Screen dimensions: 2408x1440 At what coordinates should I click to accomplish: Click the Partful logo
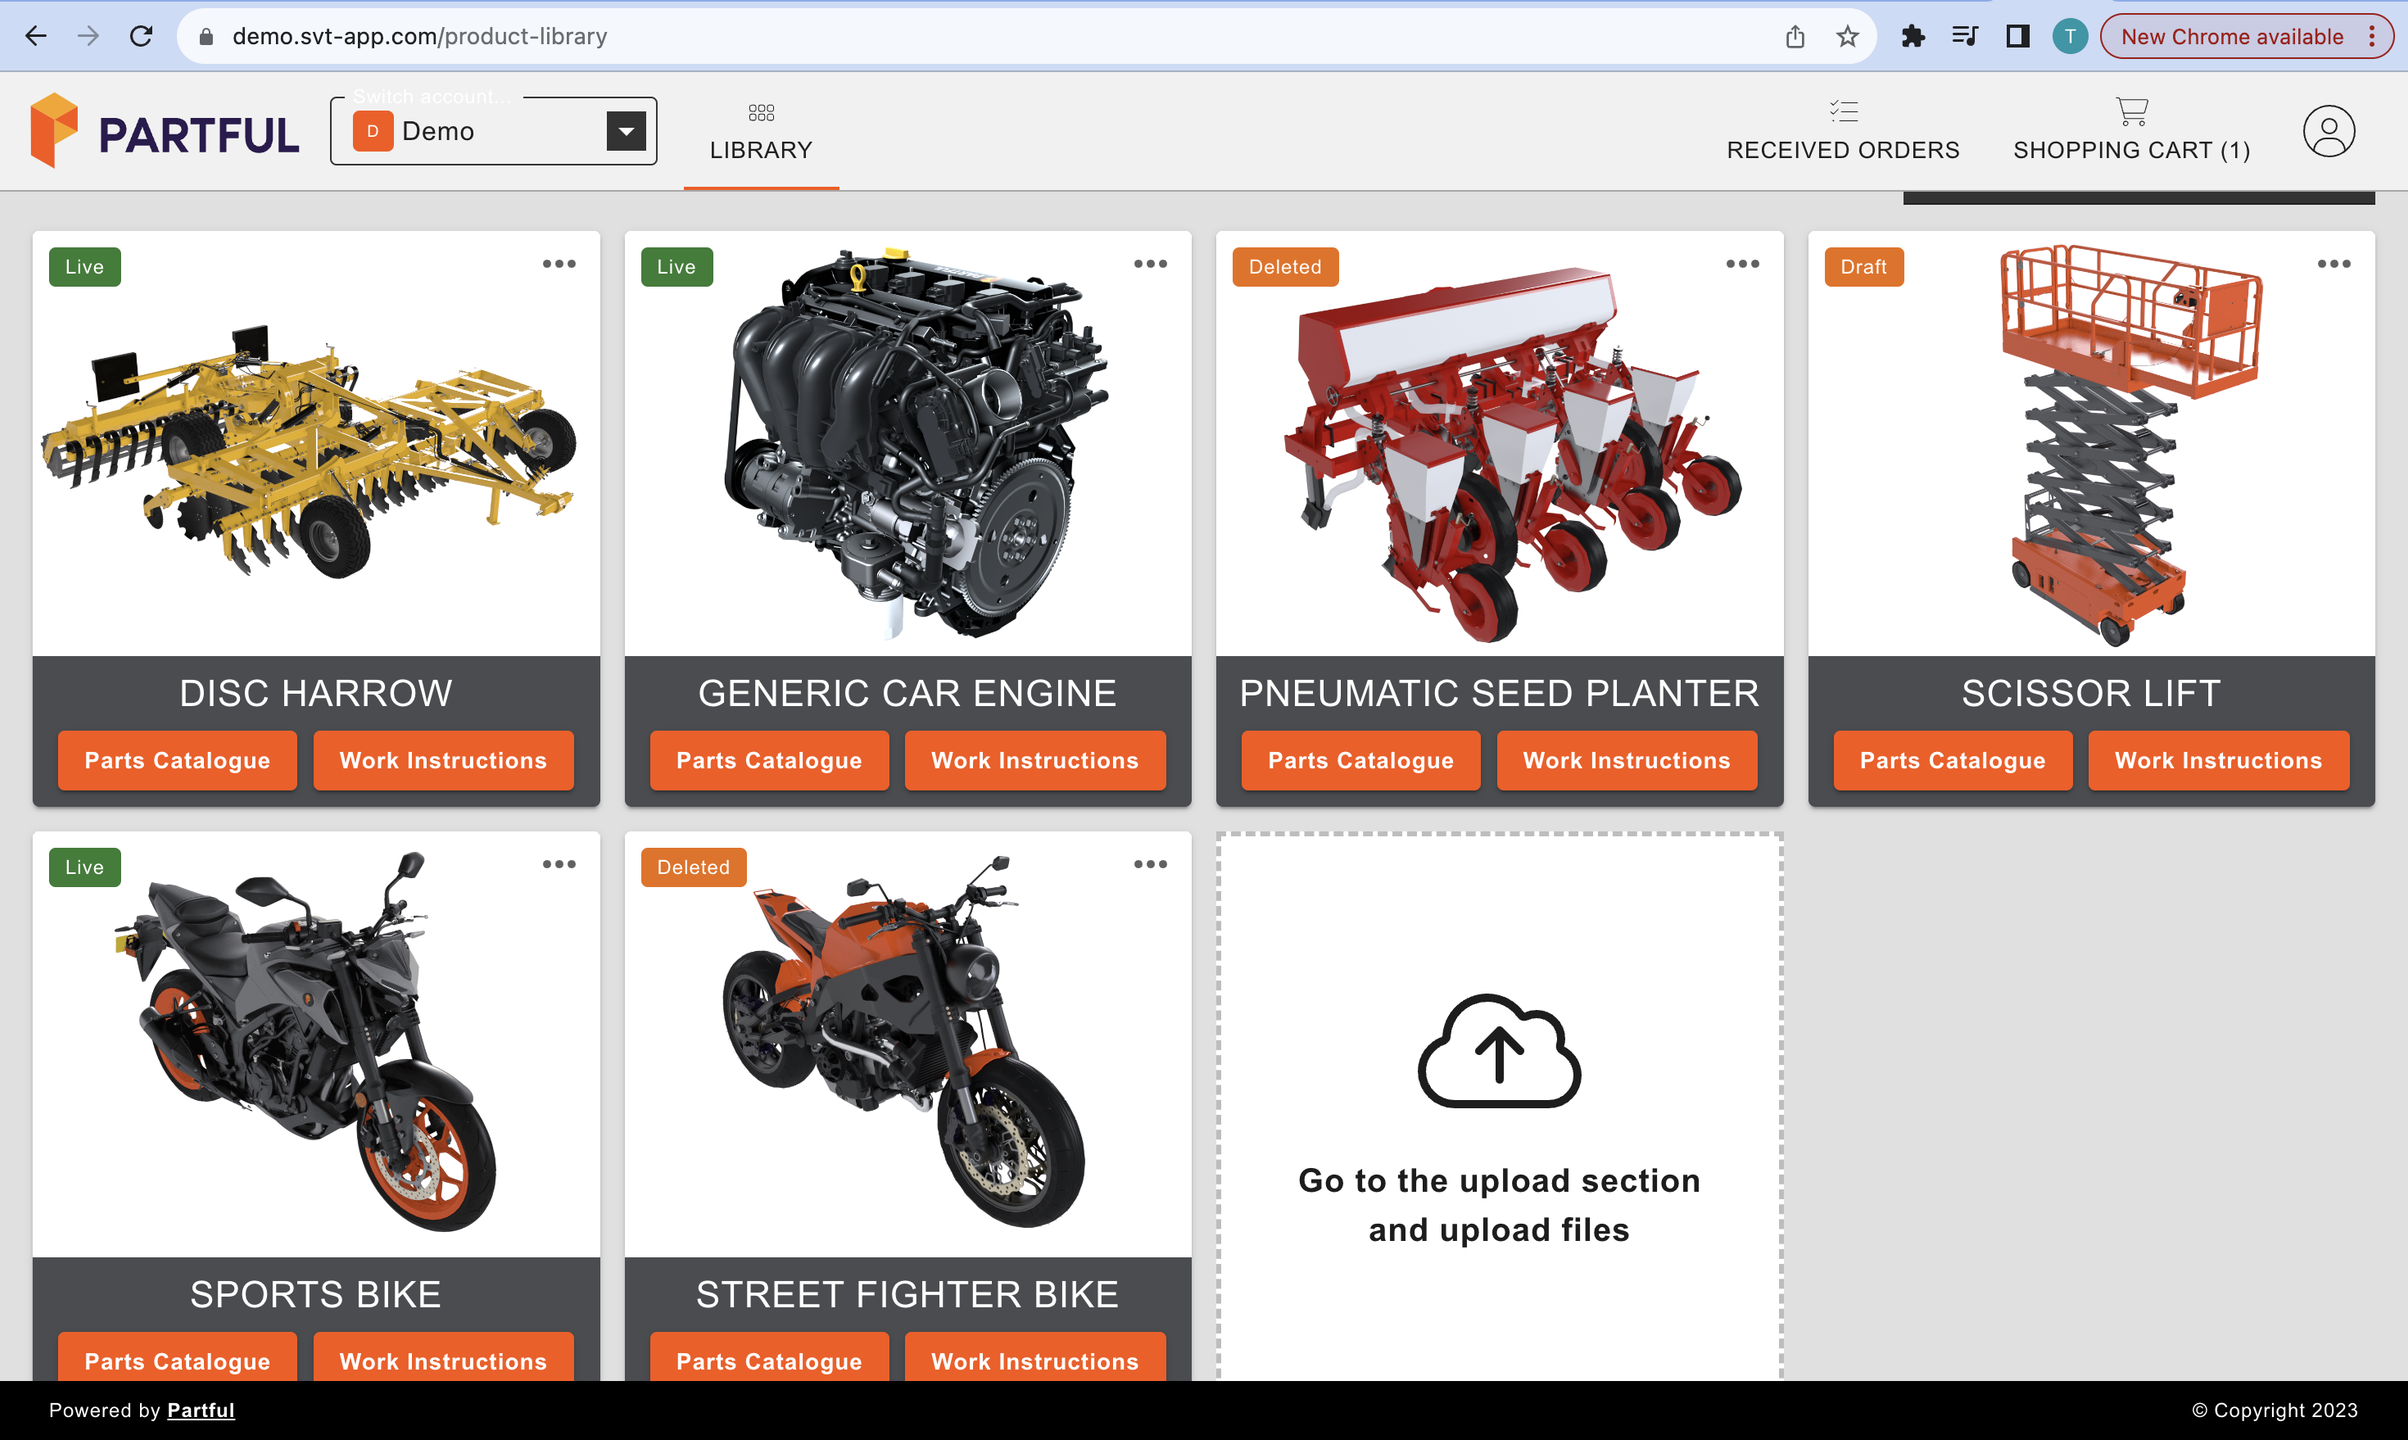(x=165, y=131)
